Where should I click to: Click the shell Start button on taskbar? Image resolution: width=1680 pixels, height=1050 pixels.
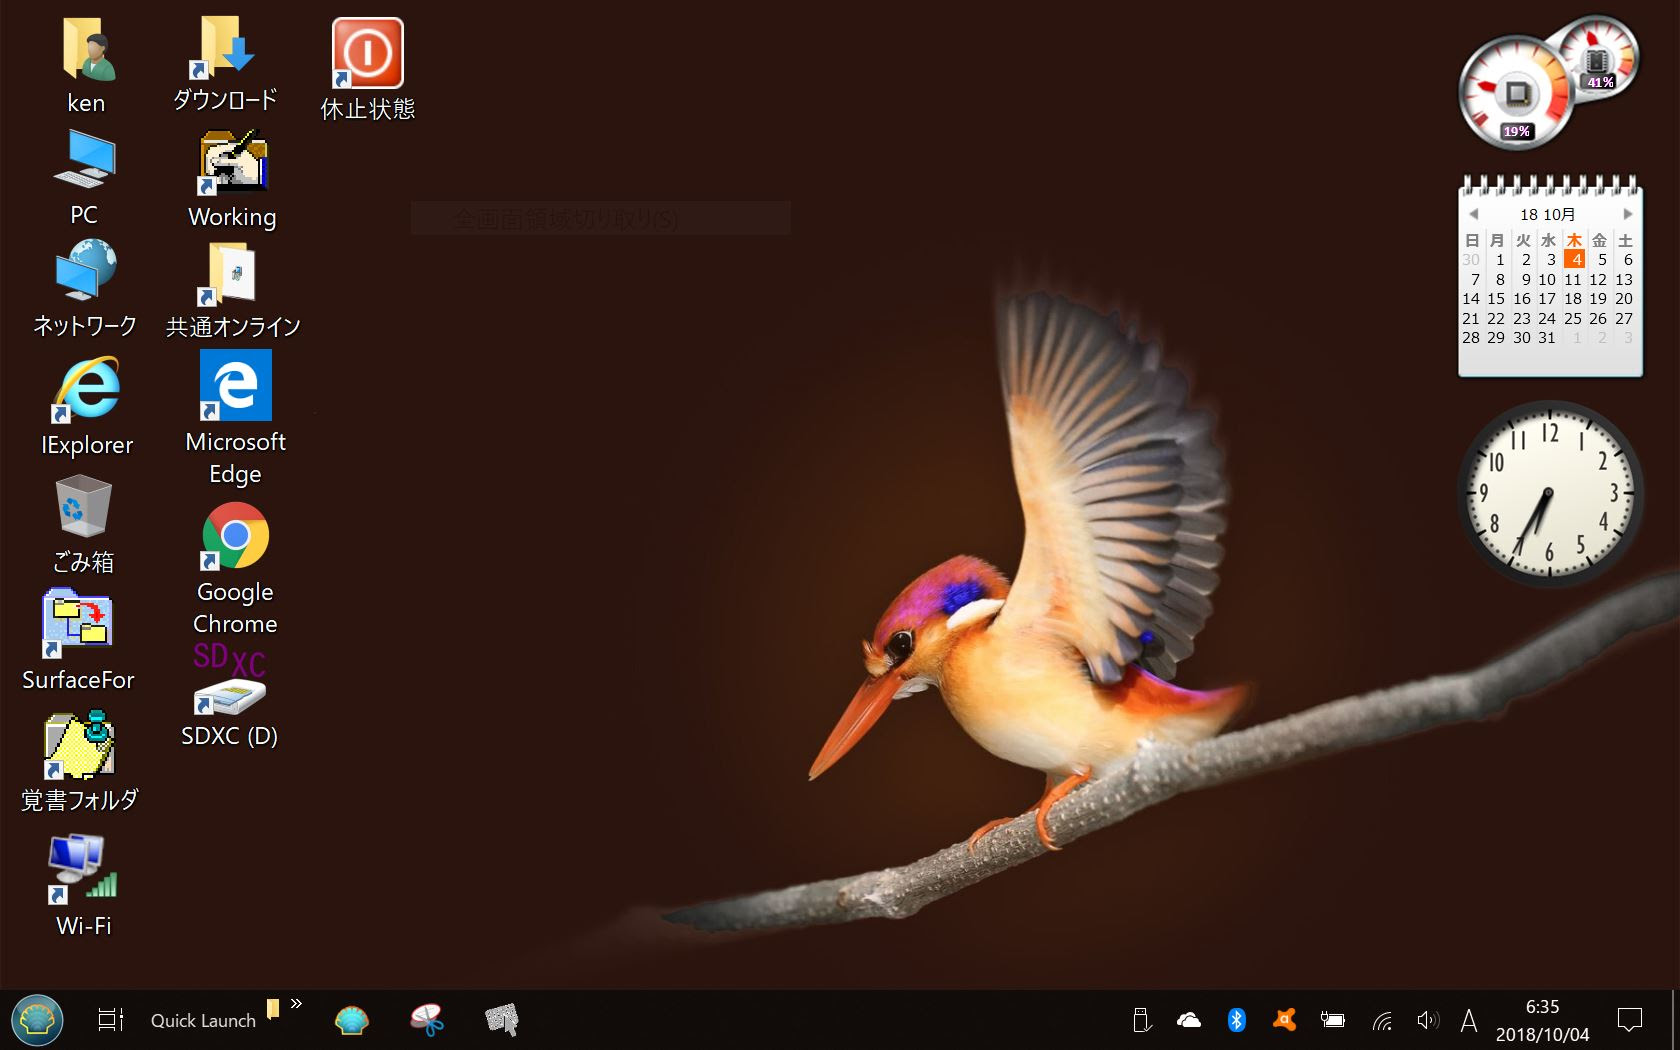pos(38,1020)
